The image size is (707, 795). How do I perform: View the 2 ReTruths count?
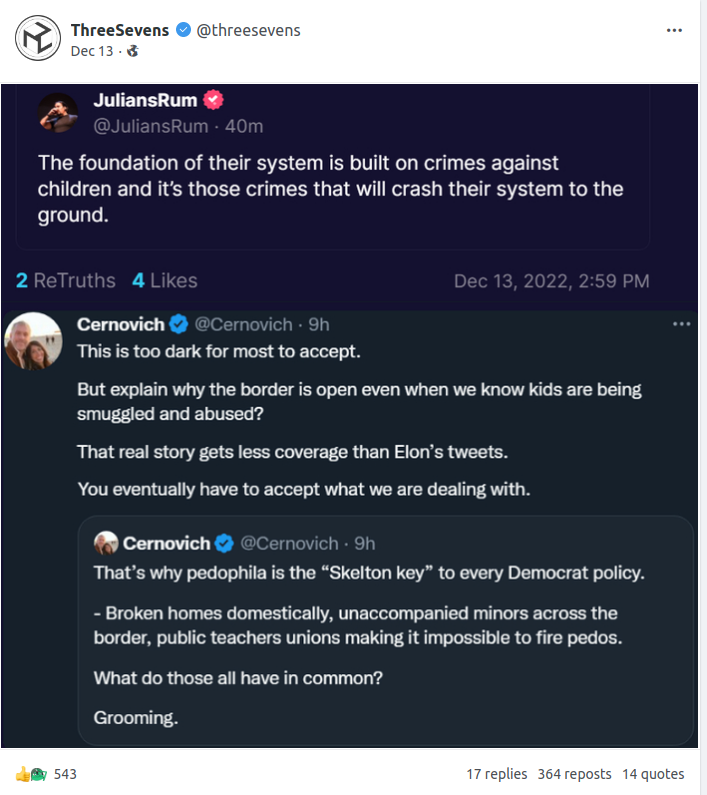click(x=66, y=281)
